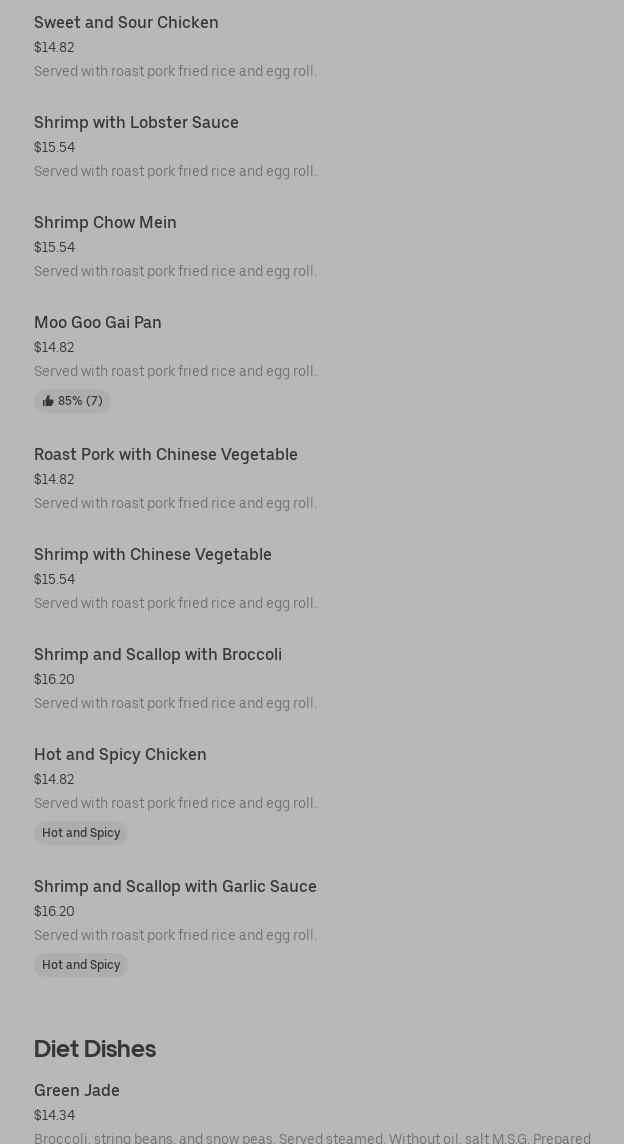Click the $16.20 price under Shrimp and Scallop with Broccoli
The image size is (624, 1144).
pyautogui.click(x=54, y=679)
